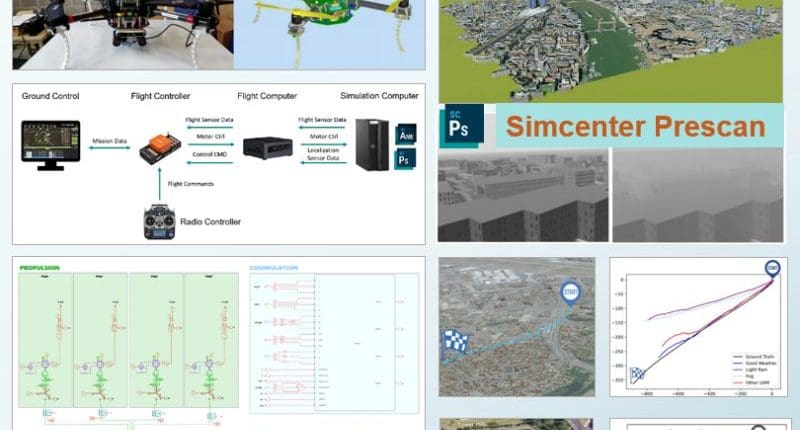Click "Flight Sensor Data" beside Flight Controller

pos(209,119)
